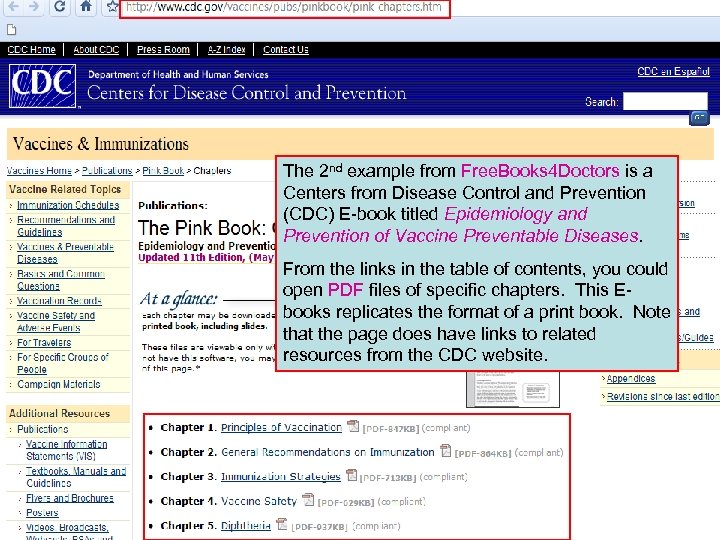Open Publications under Additional Resources

point(43,429)
